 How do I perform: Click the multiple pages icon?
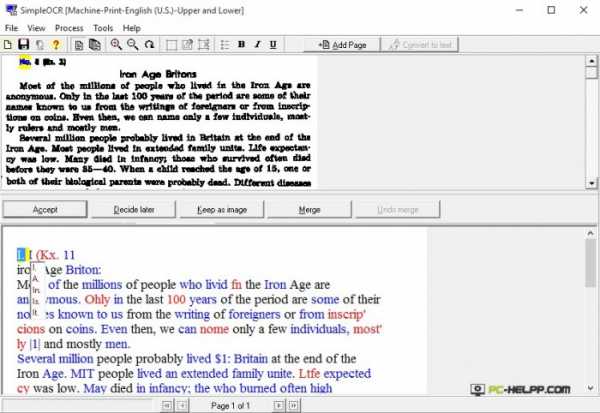pyautogui.click(x=95, y=45)
